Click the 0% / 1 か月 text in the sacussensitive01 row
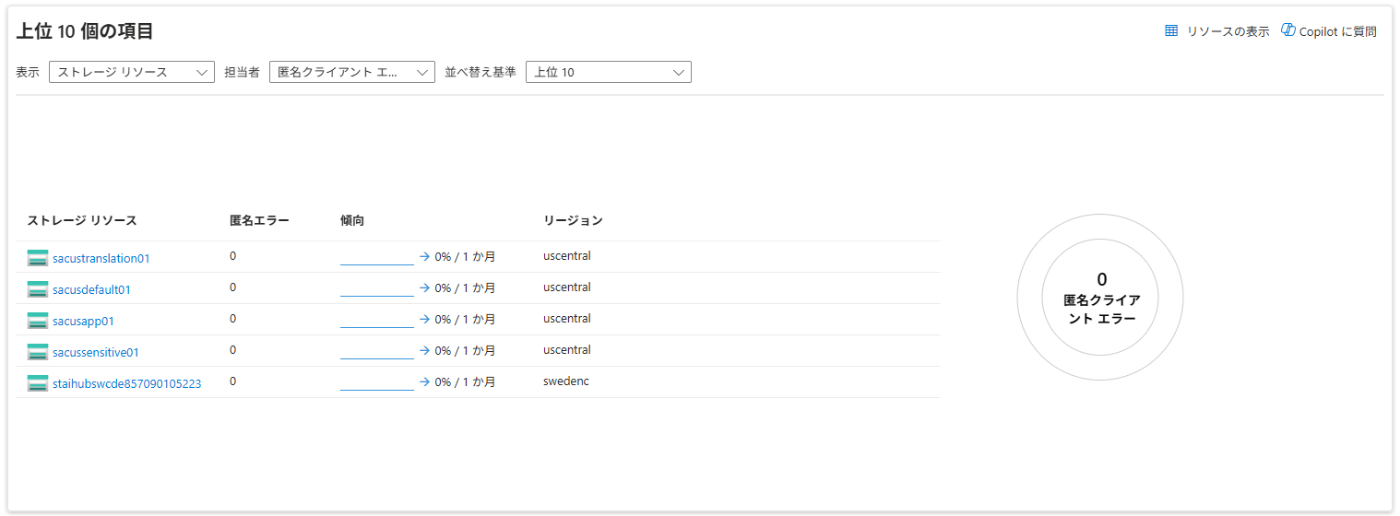Image resolution: width=1400 pixels, height=516 pixels. [x=465, y=351]
